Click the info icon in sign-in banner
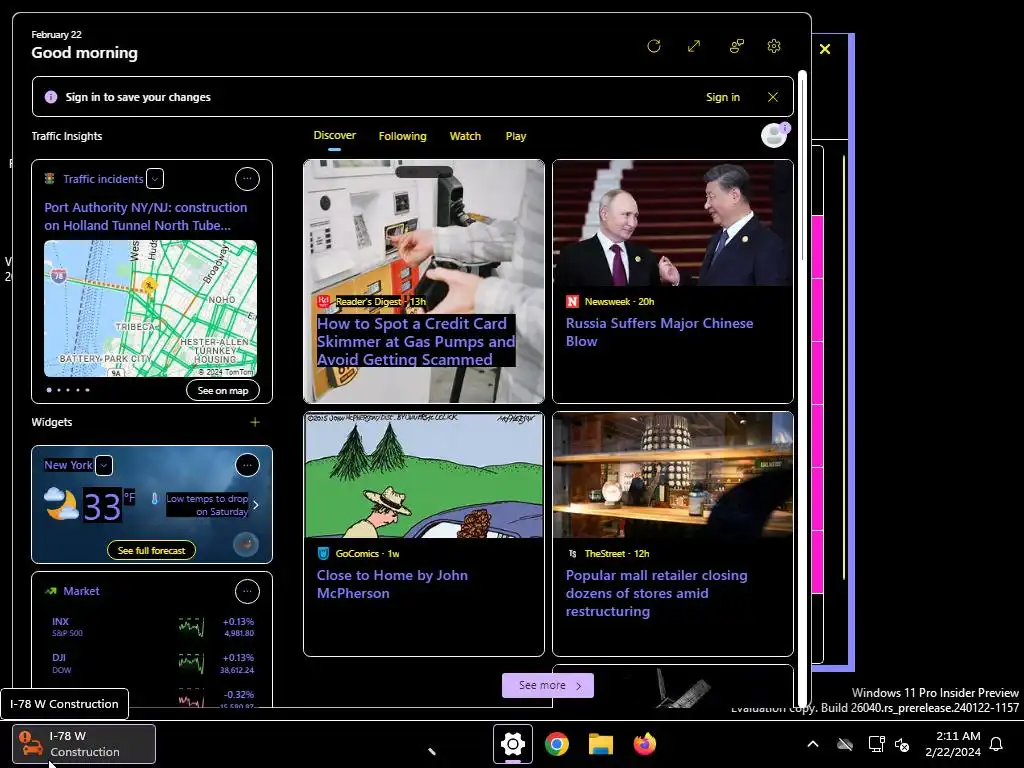This screenshot has height=768, width=1024. [x=50, y=97]
